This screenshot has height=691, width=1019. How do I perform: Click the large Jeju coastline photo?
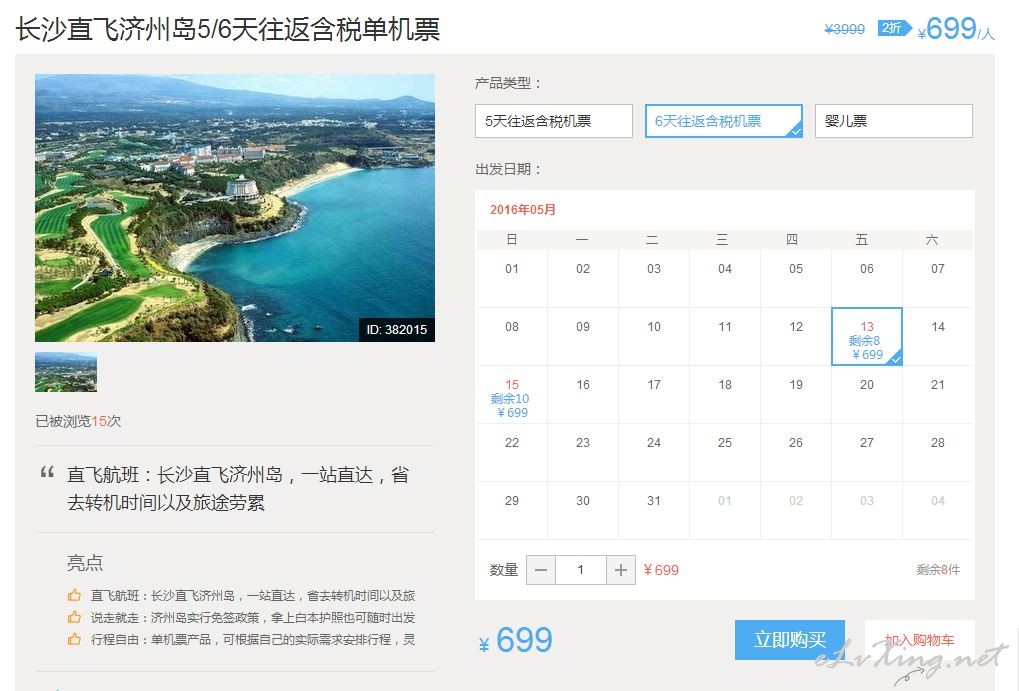coord(235,207)
